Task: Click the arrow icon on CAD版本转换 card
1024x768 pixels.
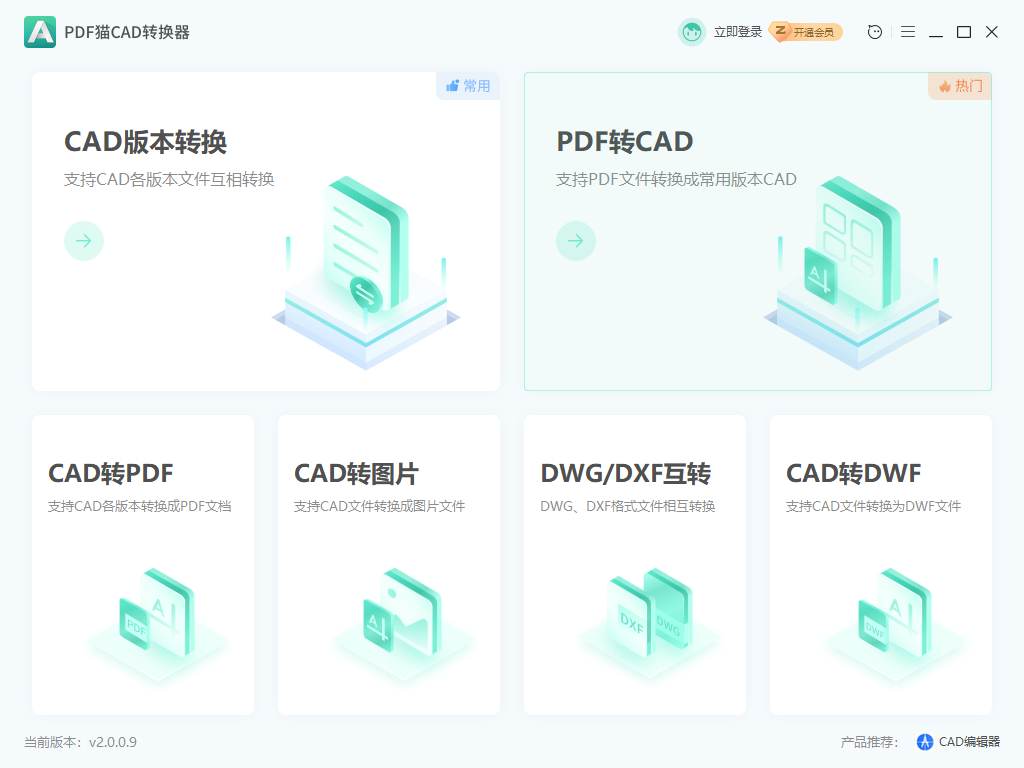Action: [x=84, y=241]
